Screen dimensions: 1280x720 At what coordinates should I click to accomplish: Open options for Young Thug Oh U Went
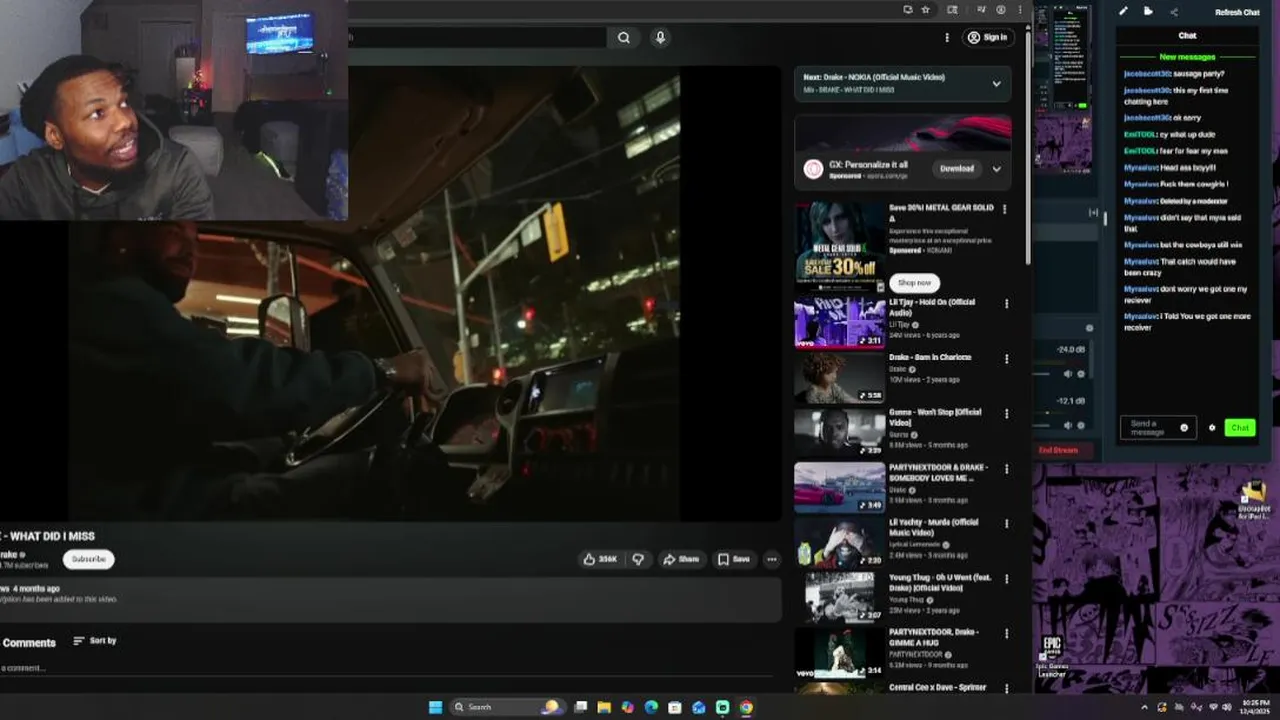[1006, 578]
